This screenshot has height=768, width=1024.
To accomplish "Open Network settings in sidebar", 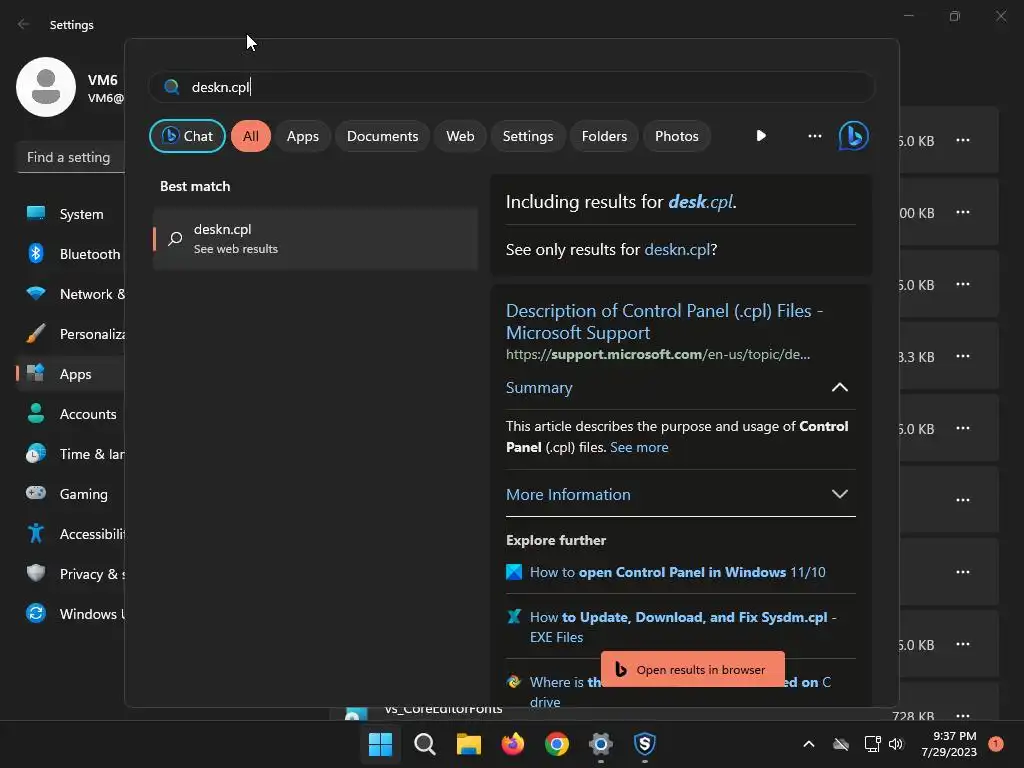I will pos(71,294).
